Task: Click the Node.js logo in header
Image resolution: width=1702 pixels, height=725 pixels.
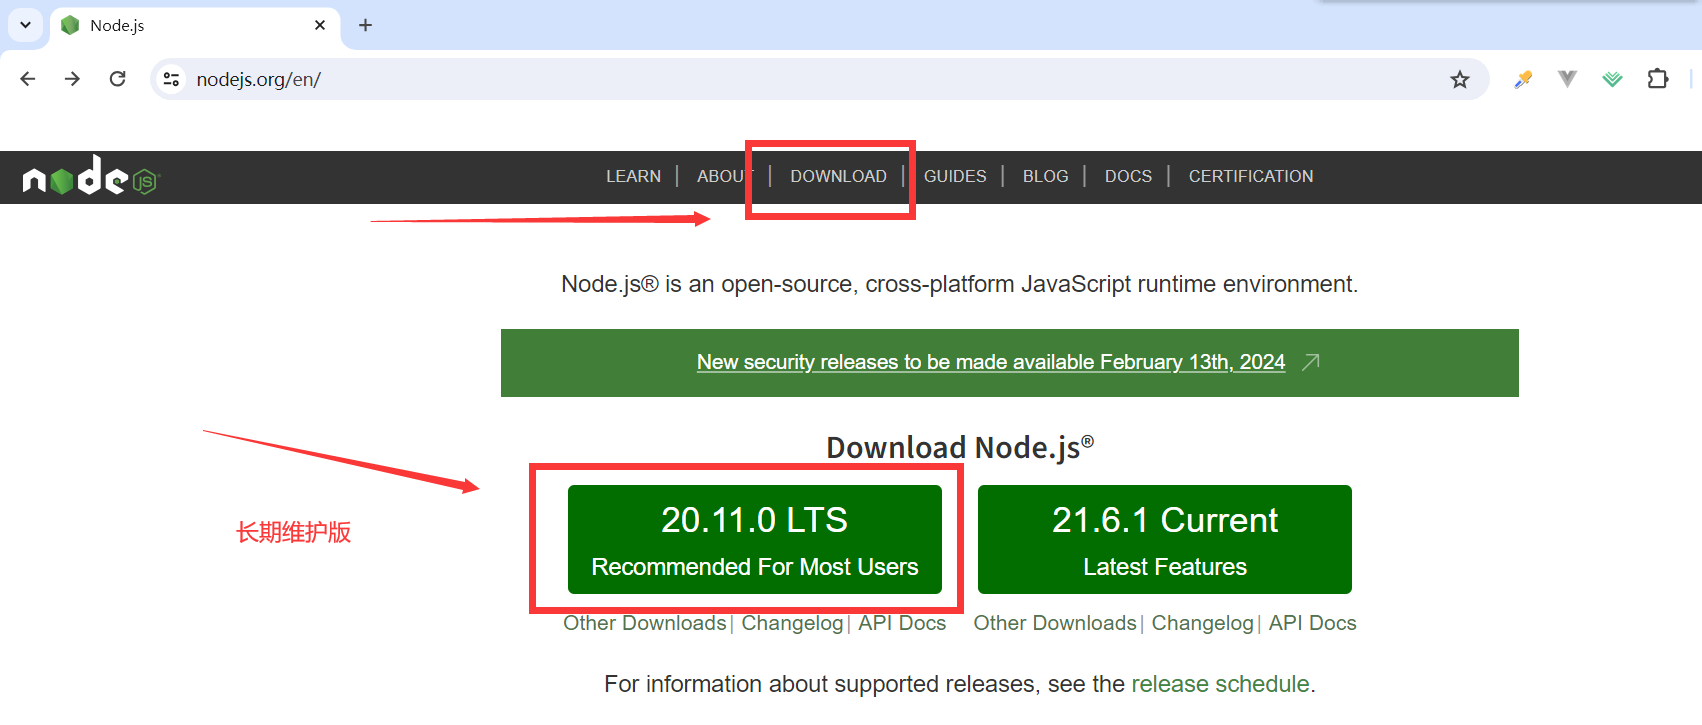Action: tap(91, 176)
